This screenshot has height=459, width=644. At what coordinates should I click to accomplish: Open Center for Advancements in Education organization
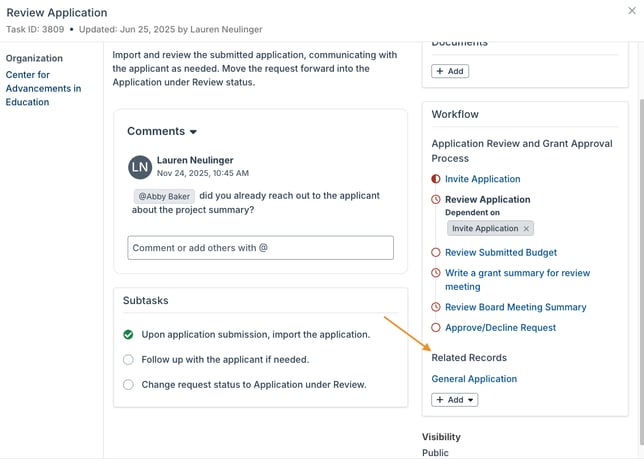click(x=43, y=88)
